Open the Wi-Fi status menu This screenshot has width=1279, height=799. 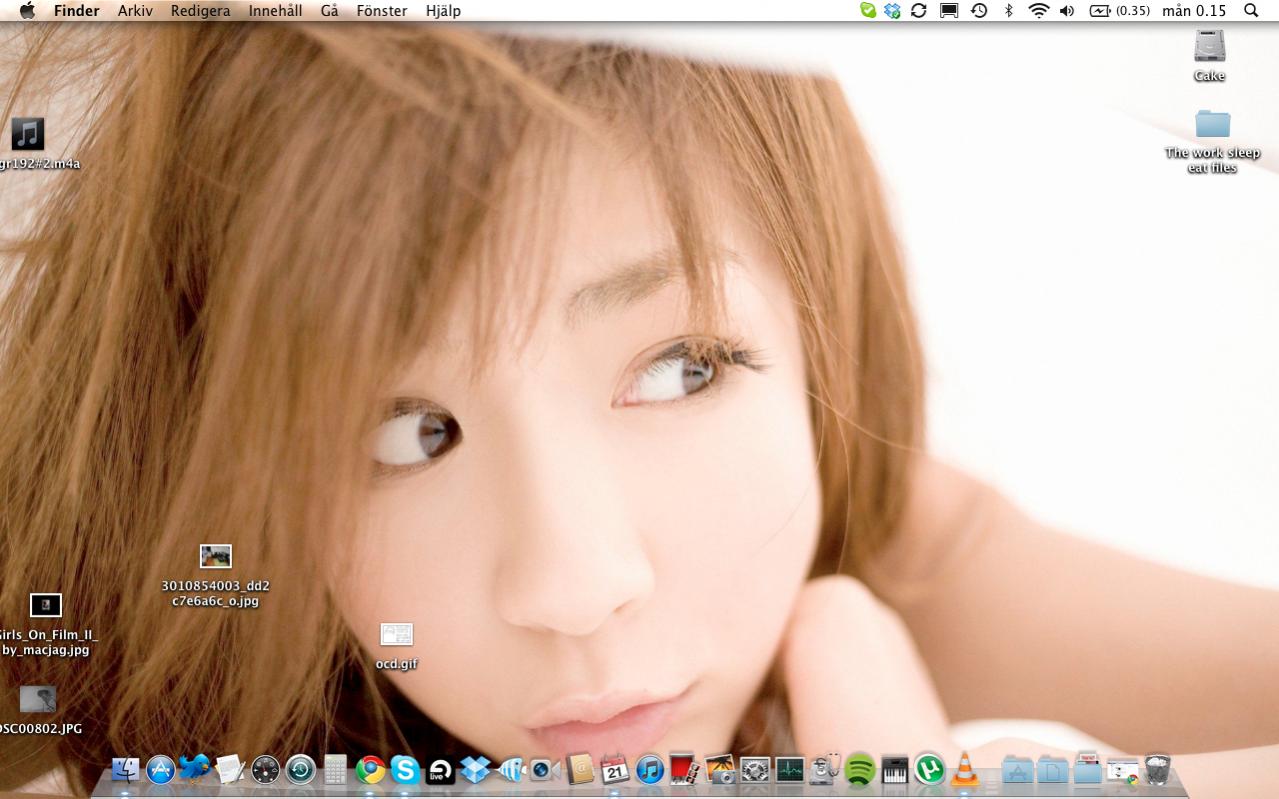(1039, 11)
